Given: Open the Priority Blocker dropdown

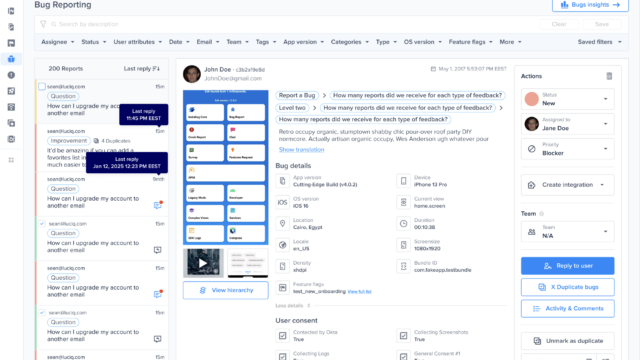Looking at the screenshot, I should click(x=567, y=149).
